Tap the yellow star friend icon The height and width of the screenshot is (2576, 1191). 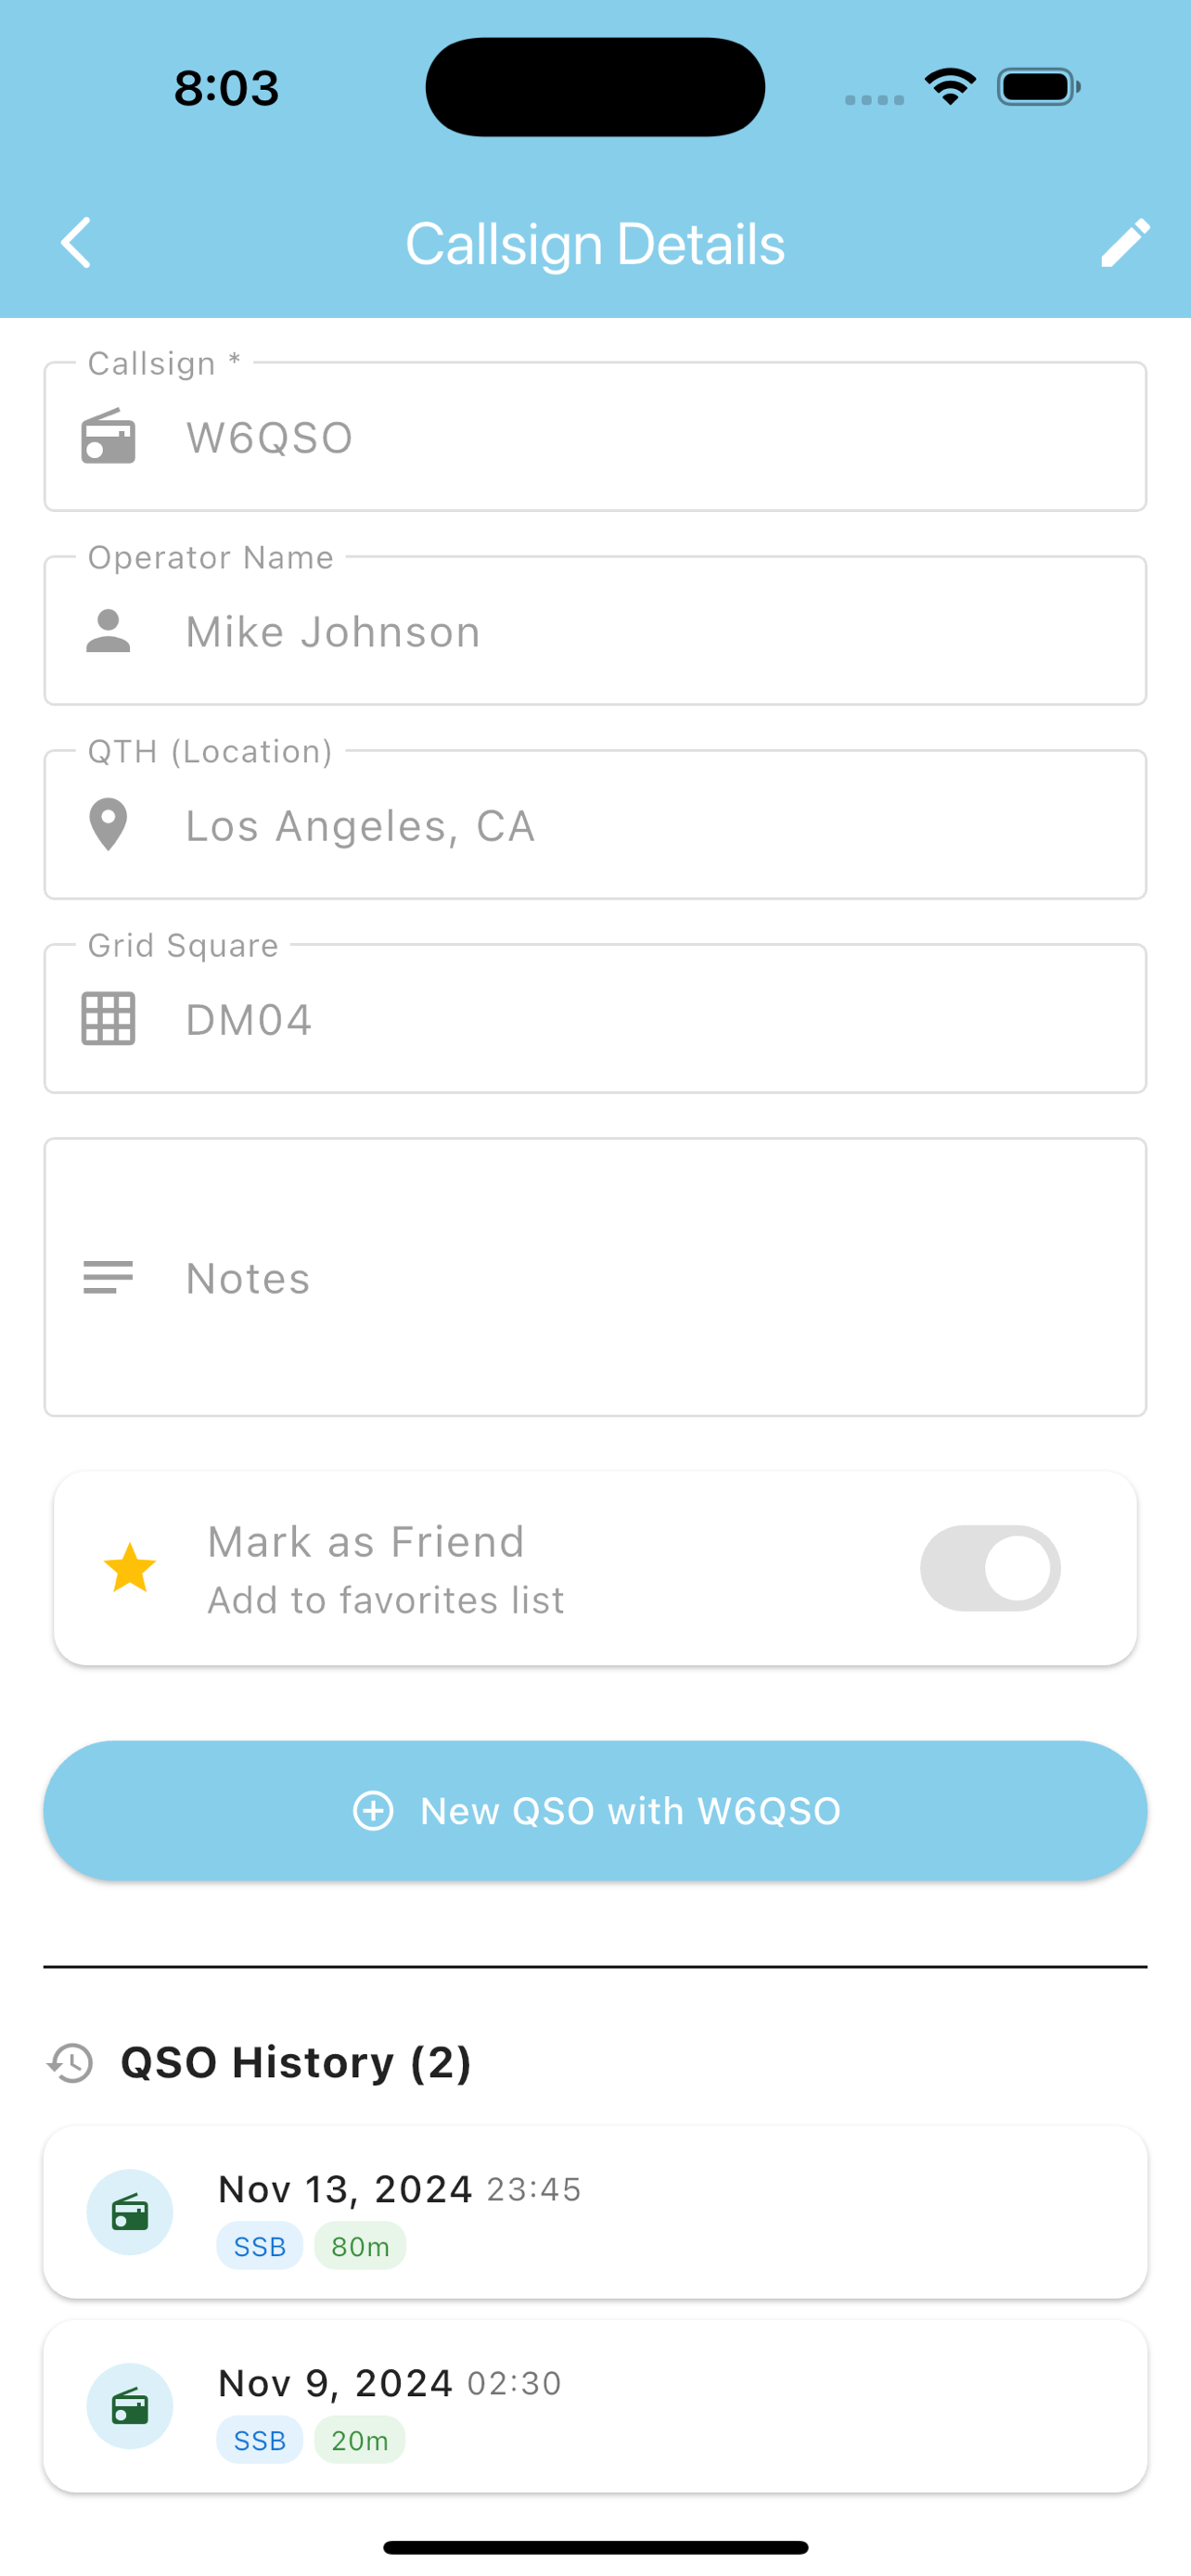[x=130, y=1568]
